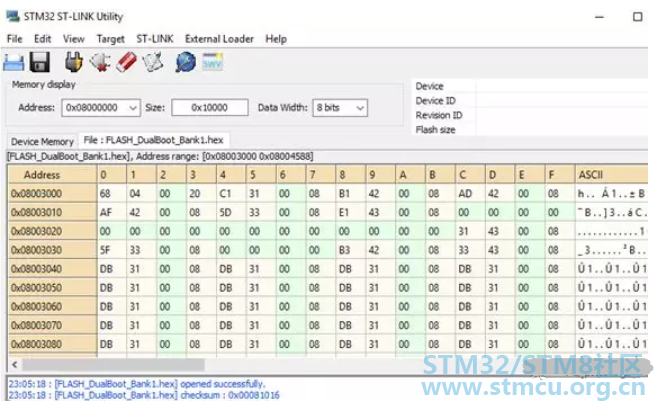Click the Save file floppy icon
This screenshot has width=654, height=410.
pos(40,63)
